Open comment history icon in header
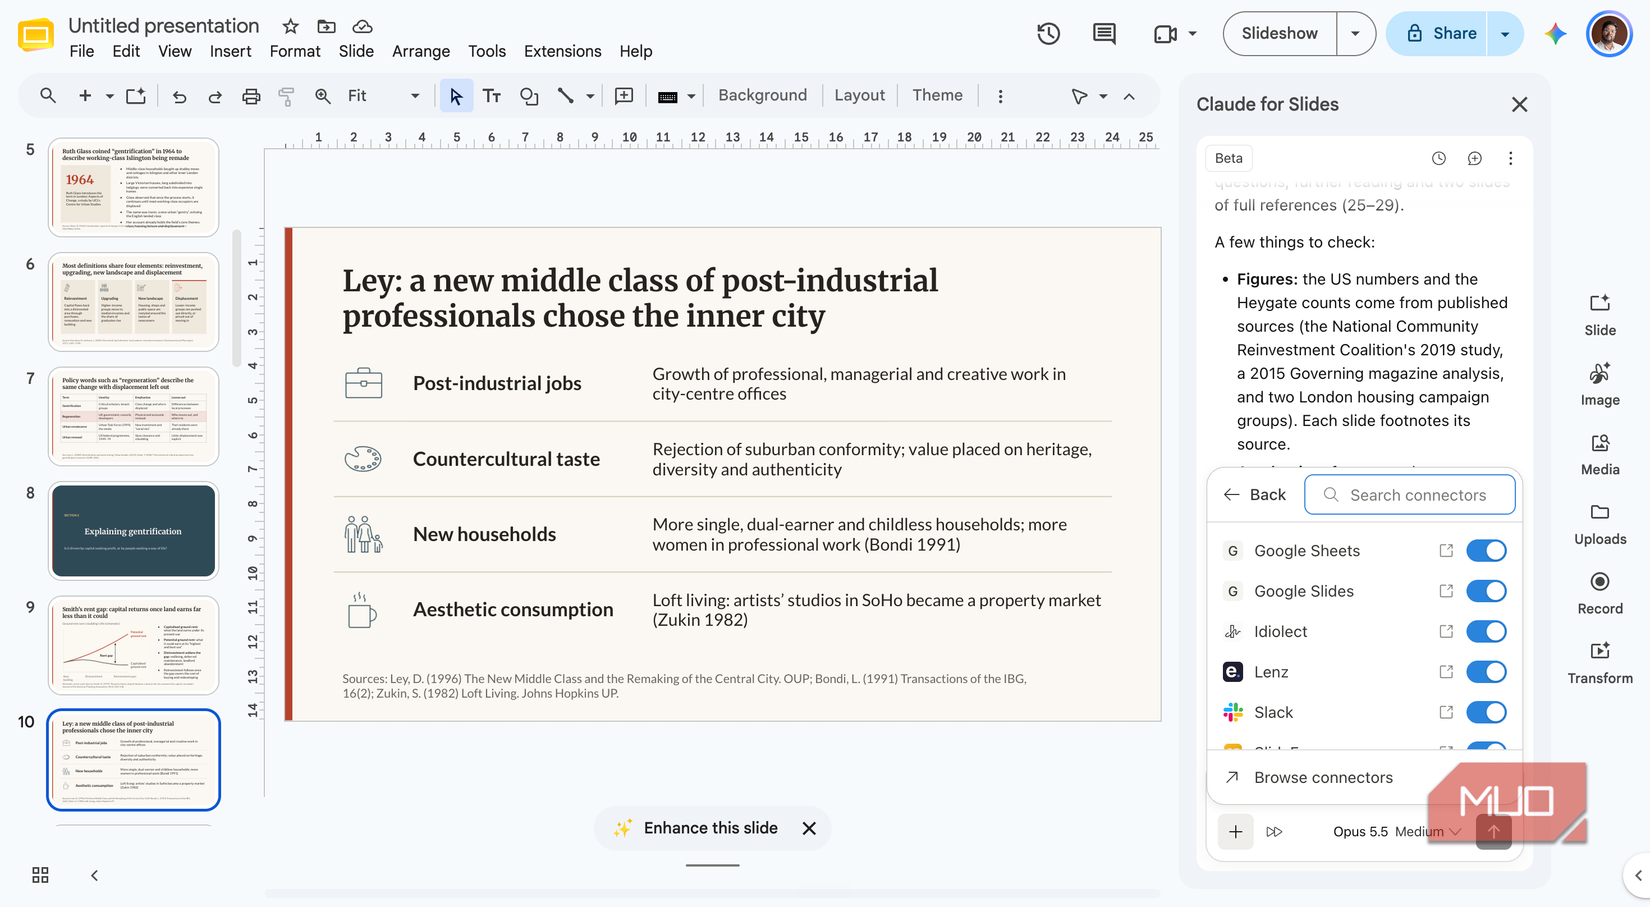Image resolution: width=1650 pixels, height=907 pixels. click(x=1104, y=33)
